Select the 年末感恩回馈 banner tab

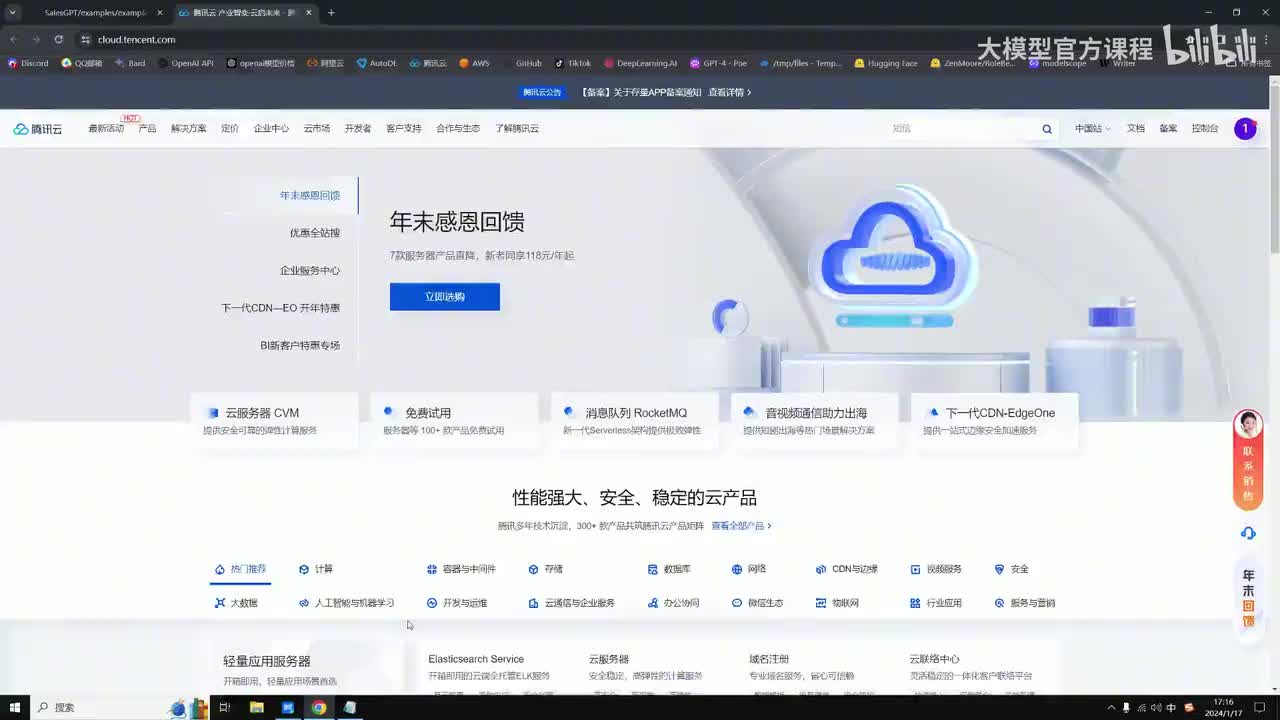point(310,195)
